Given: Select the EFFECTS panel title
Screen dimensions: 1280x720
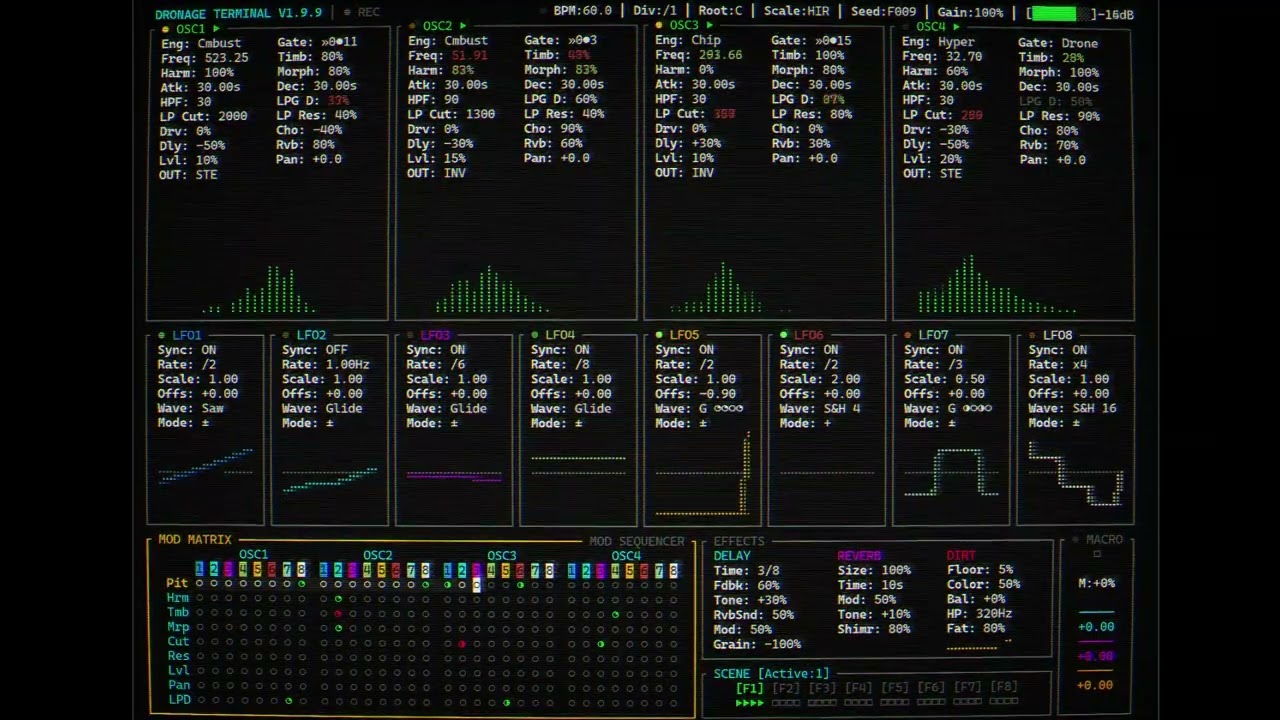Looking at the screenshot, I should (739, 541).
